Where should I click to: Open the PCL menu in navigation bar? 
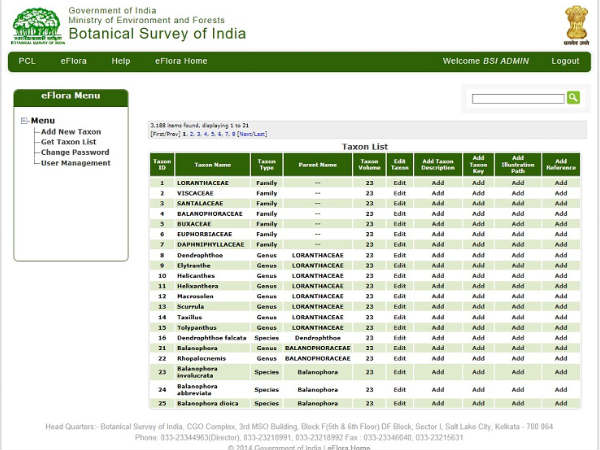tap(27, 61)
